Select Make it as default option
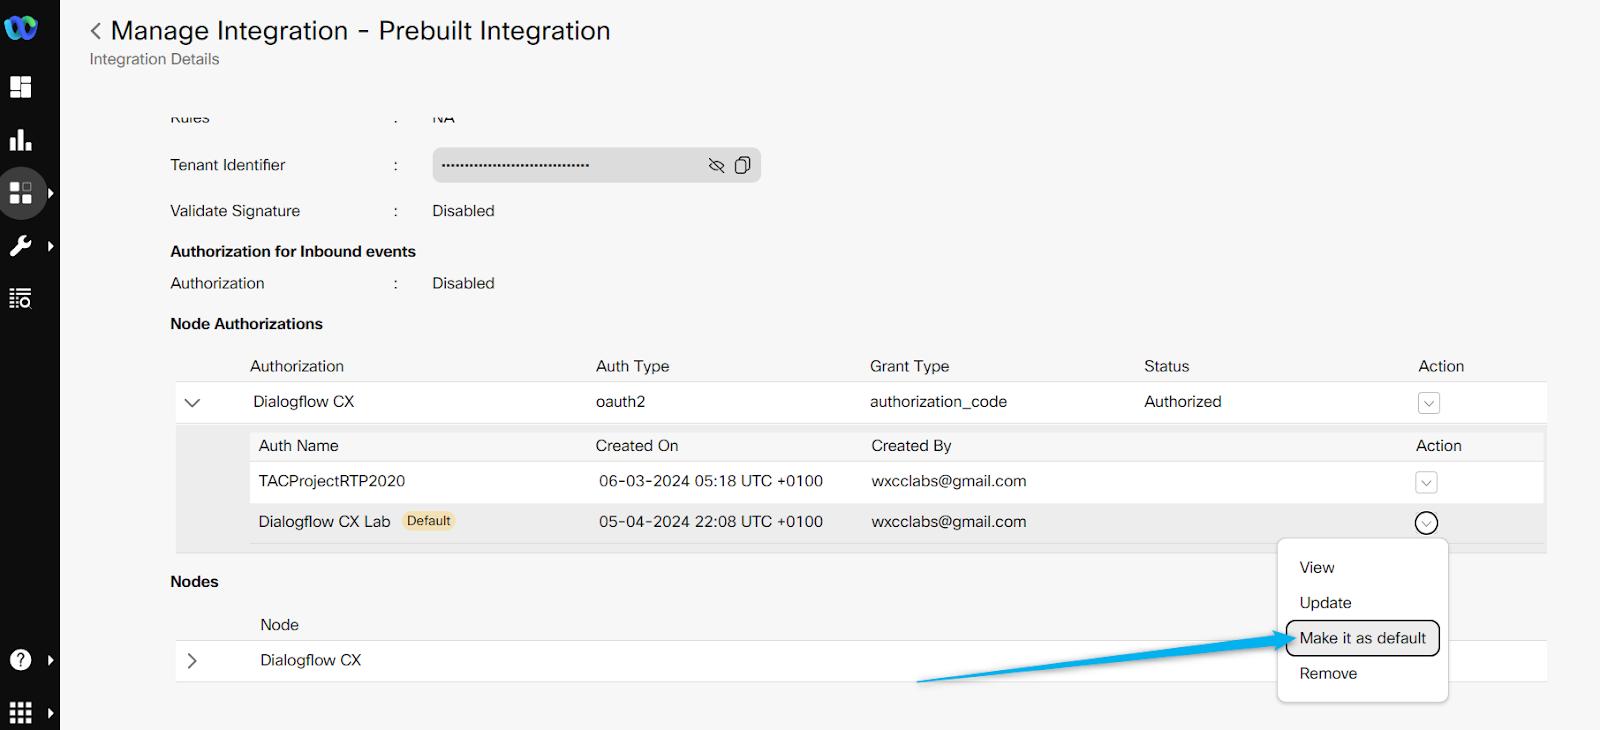Screen dimensions: 1600x730 coord(1363,638)
